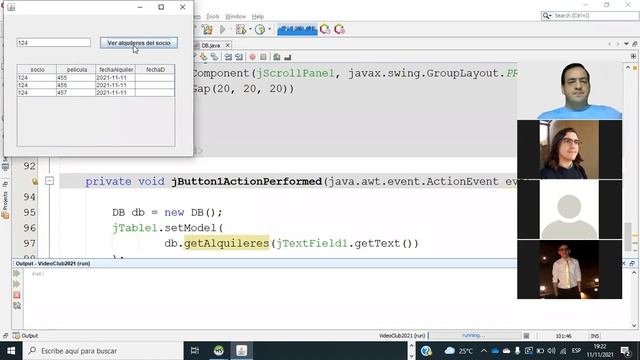Select 'pelicula' column header in table

(x=77, y=69)
